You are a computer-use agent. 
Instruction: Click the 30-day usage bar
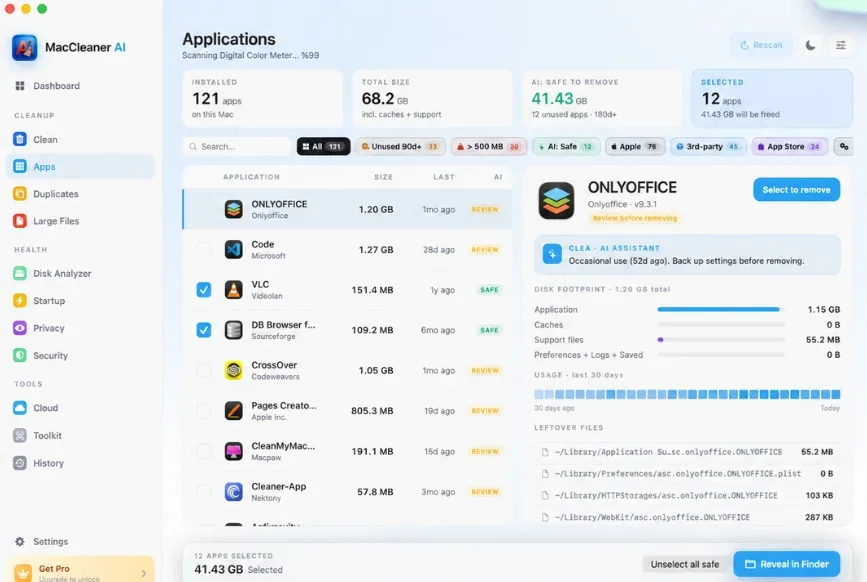tap(687, 394)
